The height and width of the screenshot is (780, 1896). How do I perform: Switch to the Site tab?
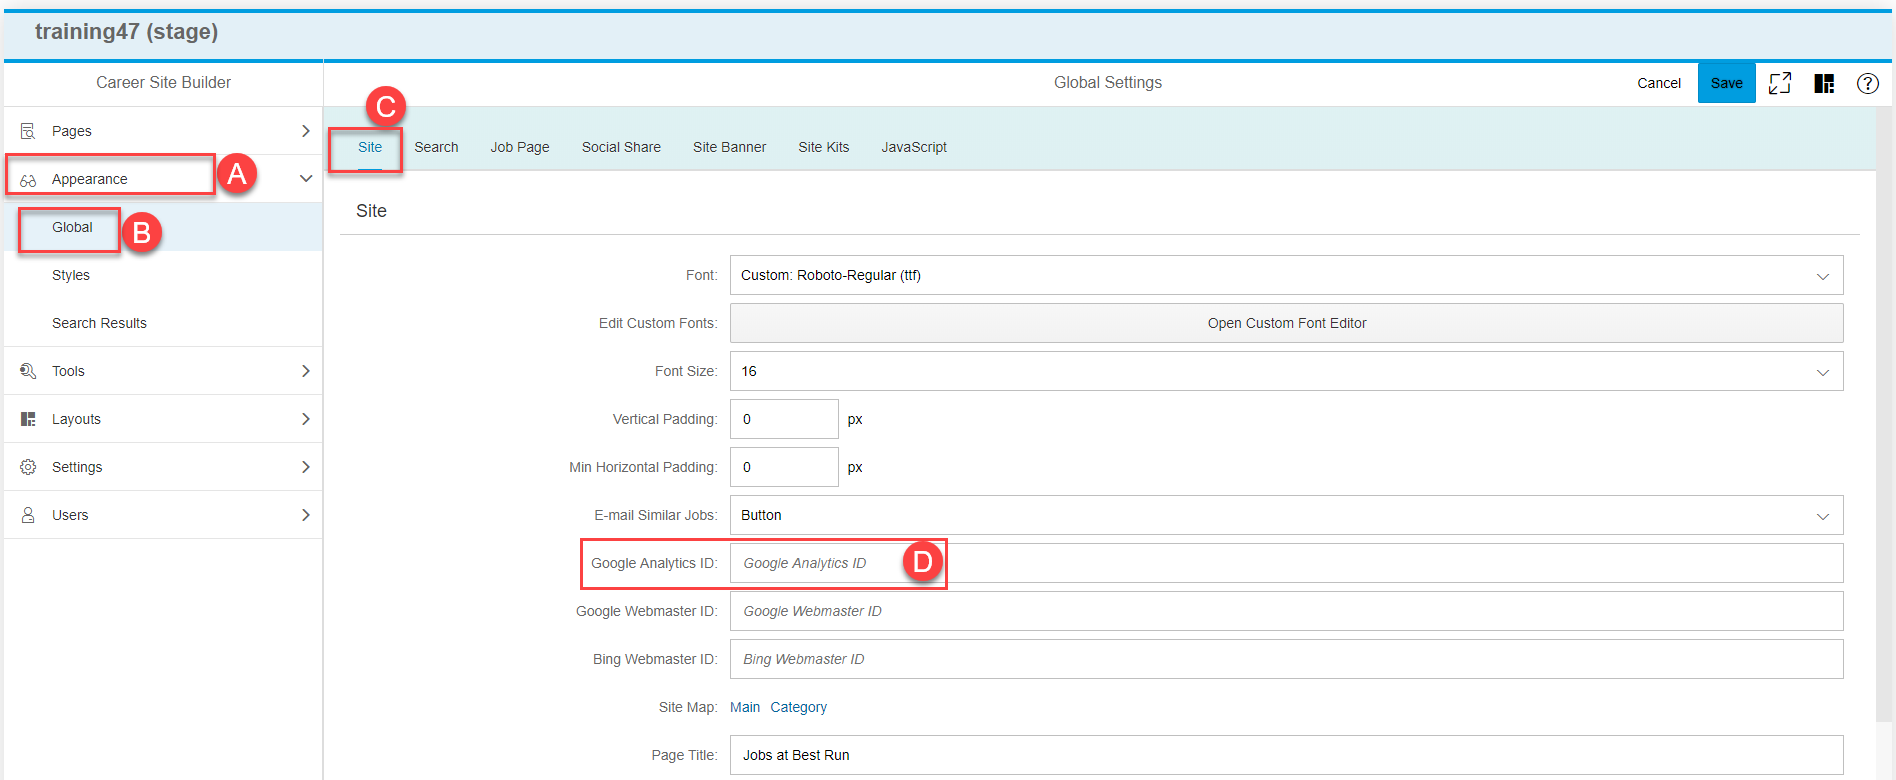[x=370, y=147]
